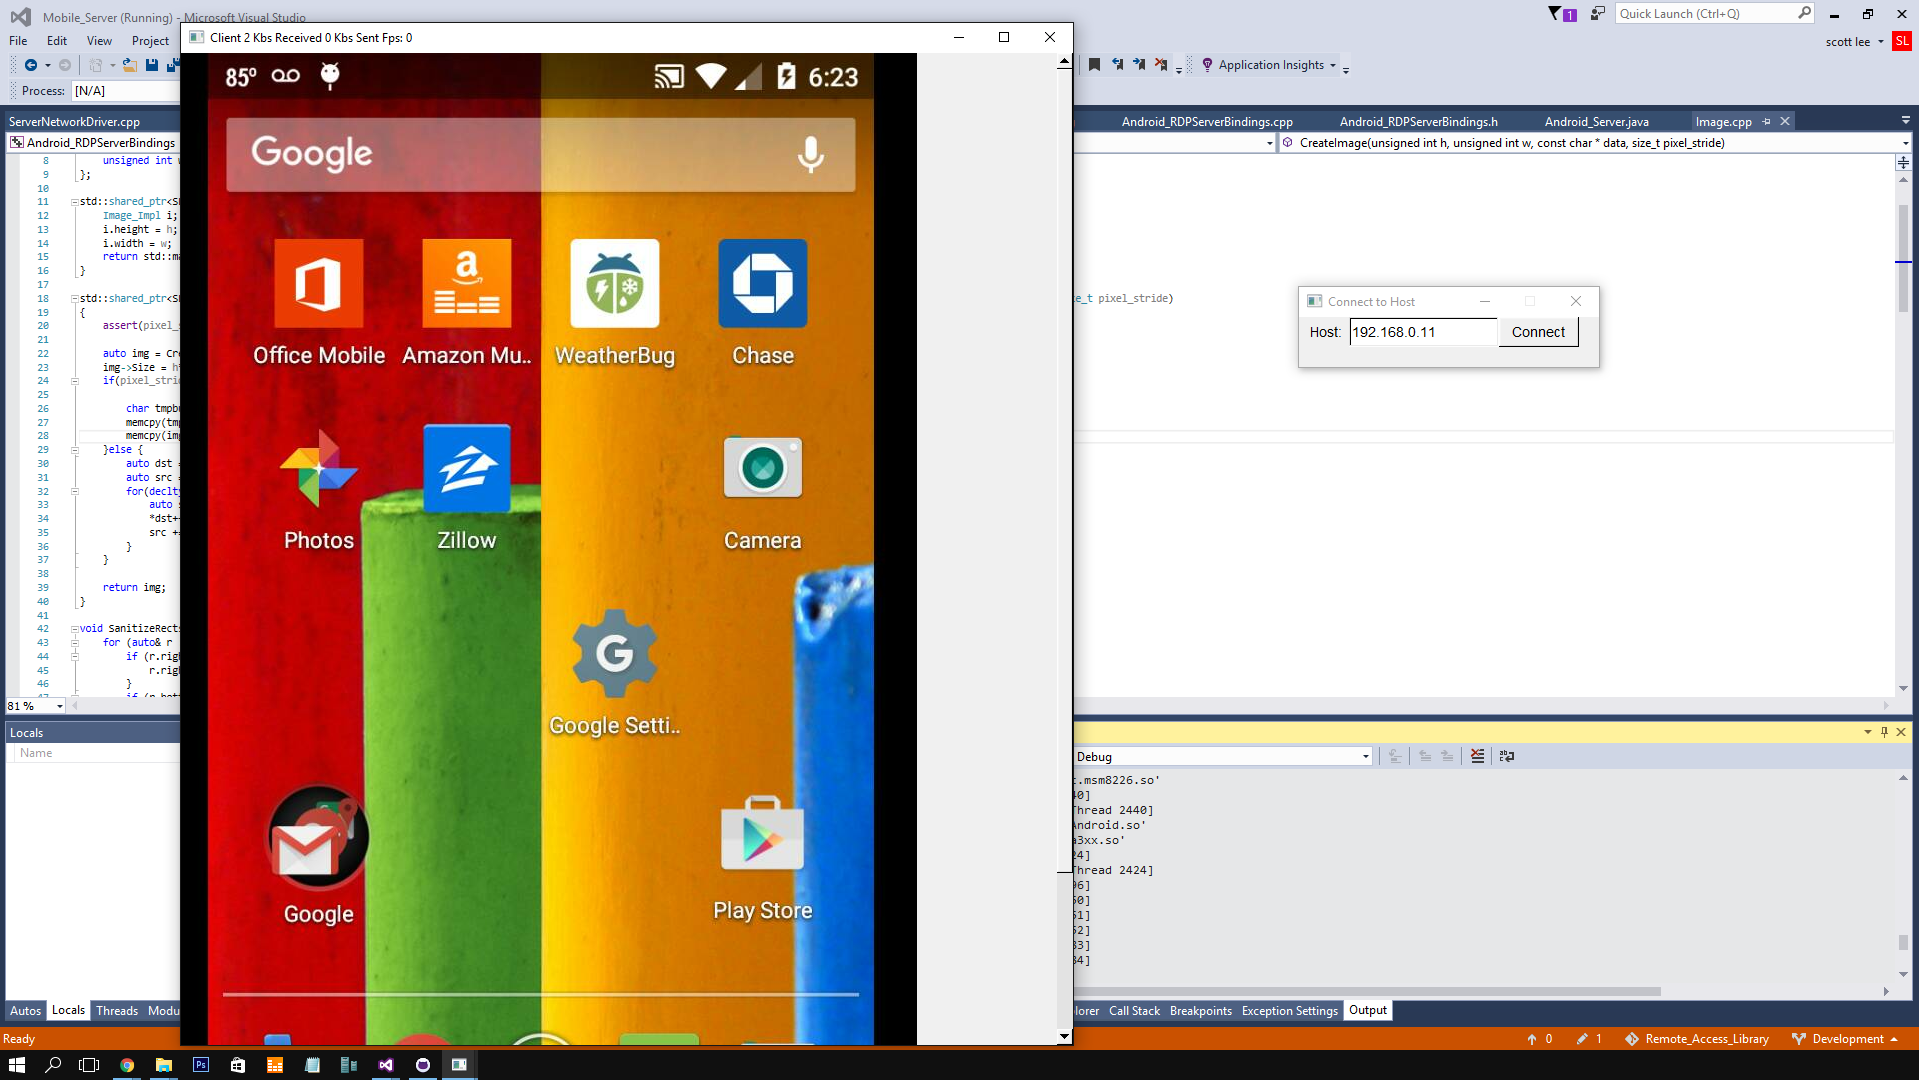The height and width of the screenshot is (1080, 1919).
Task: Switch to the Threads tab
Action: click(117, 1011)
